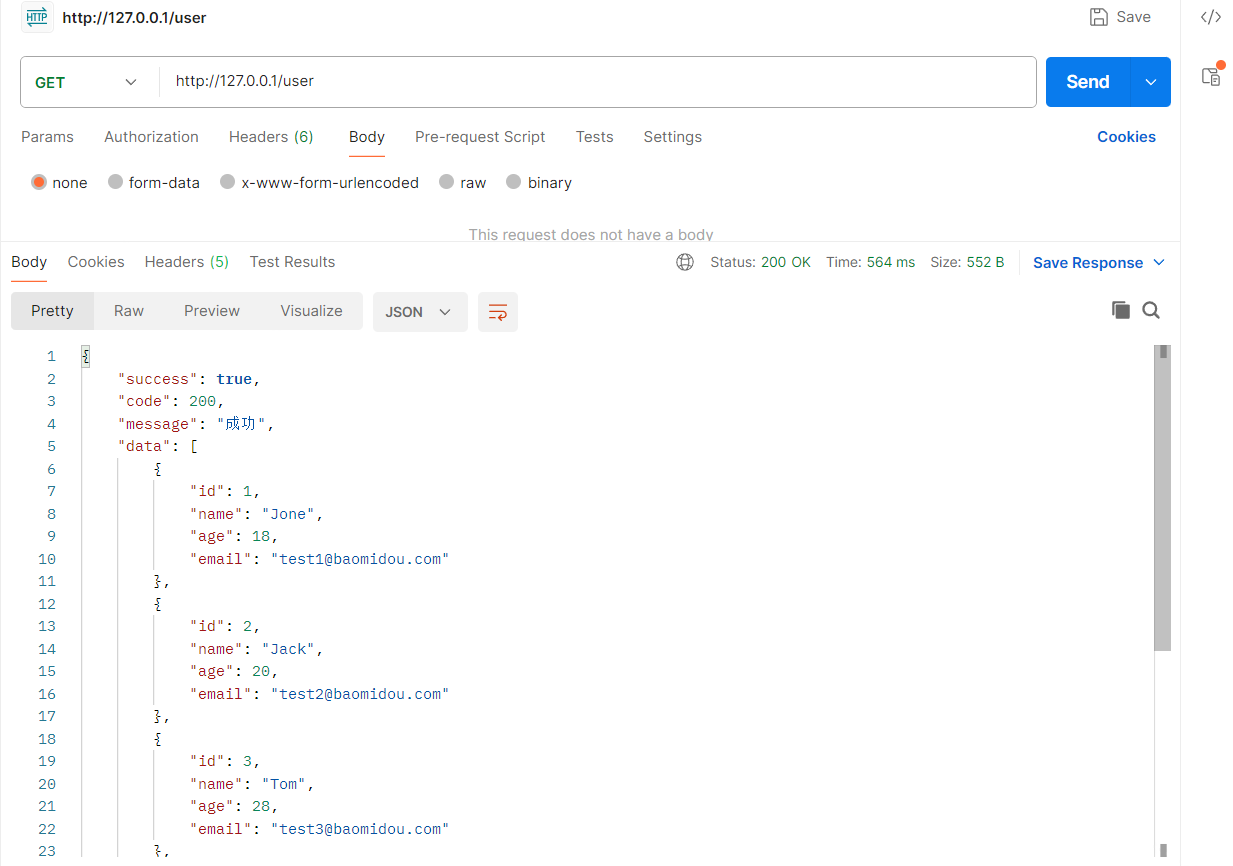Copy response body to clipboard
1233x866 pixels.
pyautogui.click(x=1121, y=311)
